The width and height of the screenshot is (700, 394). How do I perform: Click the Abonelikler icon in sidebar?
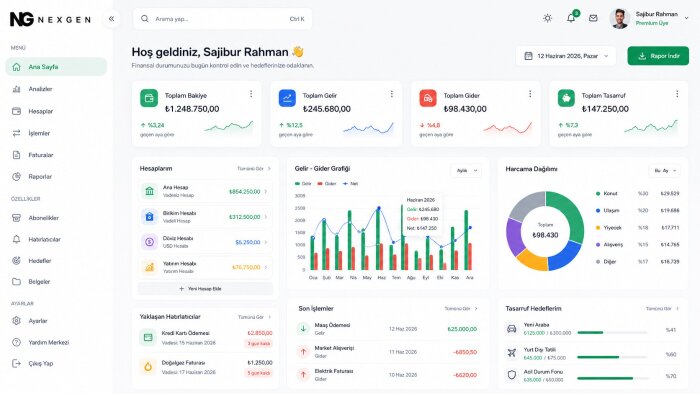coord(17,218)
